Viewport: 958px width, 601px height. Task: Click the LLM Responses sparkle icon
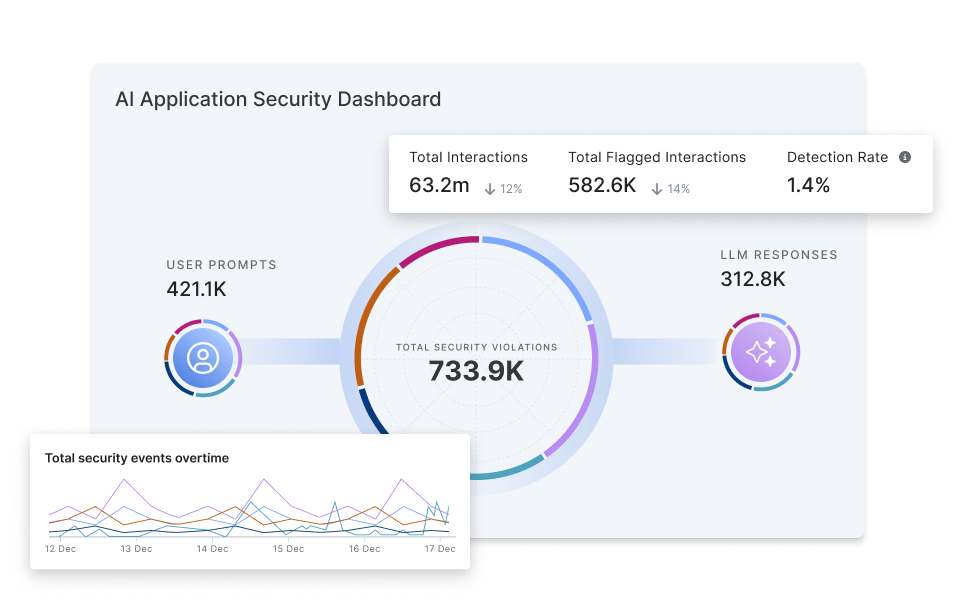click(x=761, y=352)
